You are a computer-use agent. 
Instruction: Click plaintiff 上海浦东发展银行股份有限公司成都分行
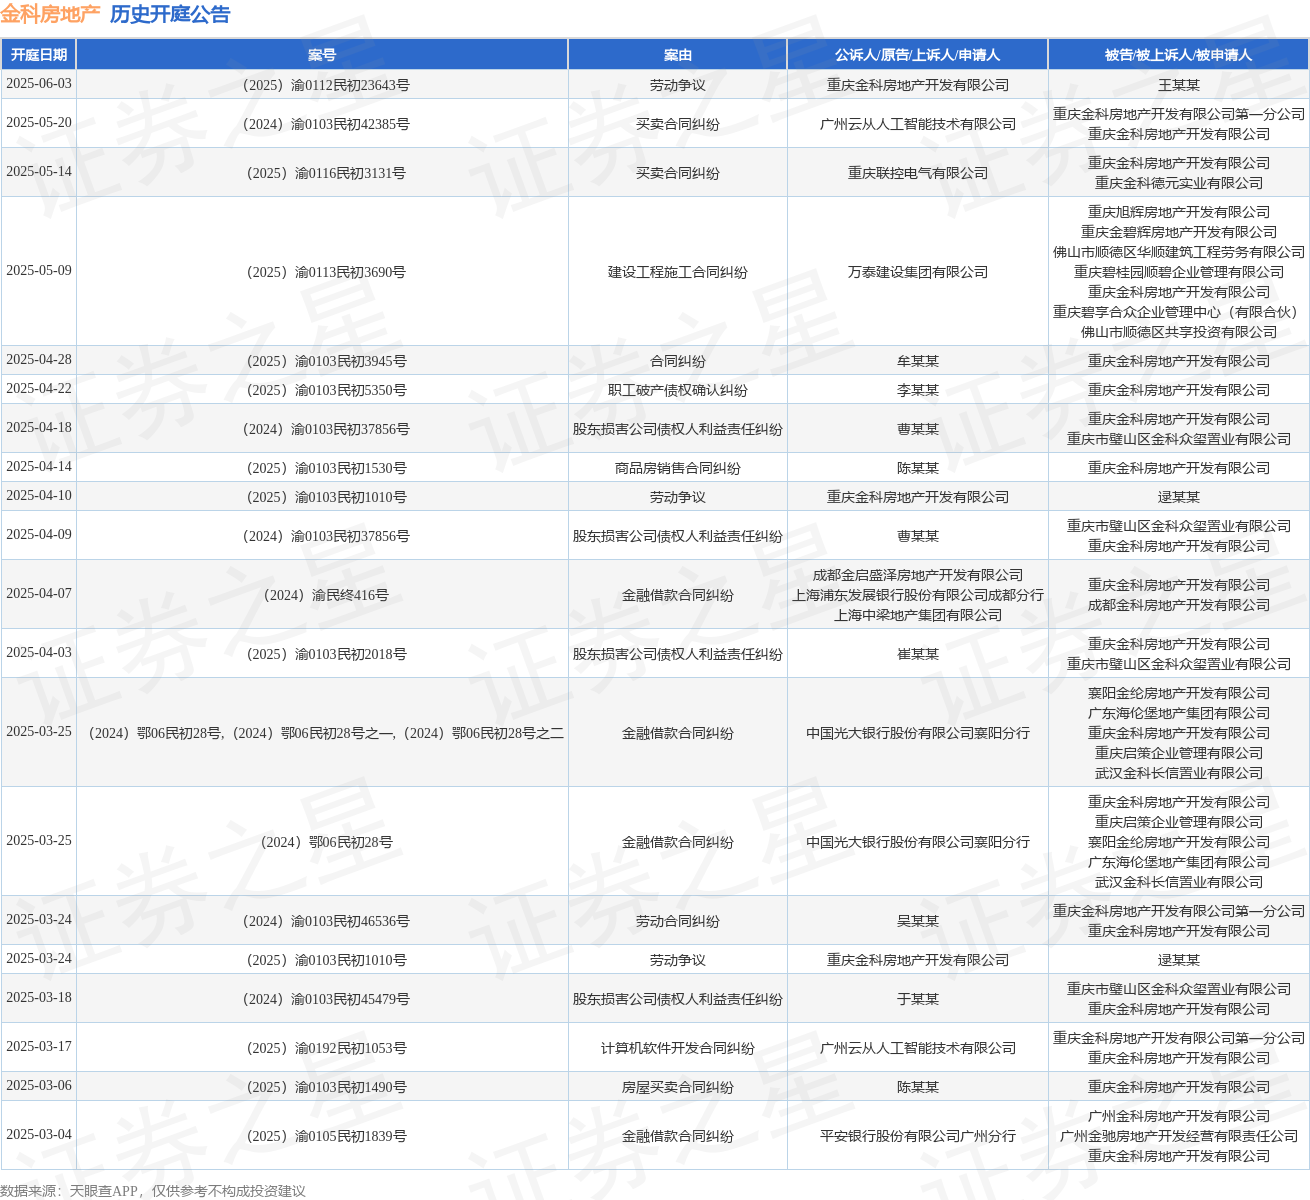[918, 595]
